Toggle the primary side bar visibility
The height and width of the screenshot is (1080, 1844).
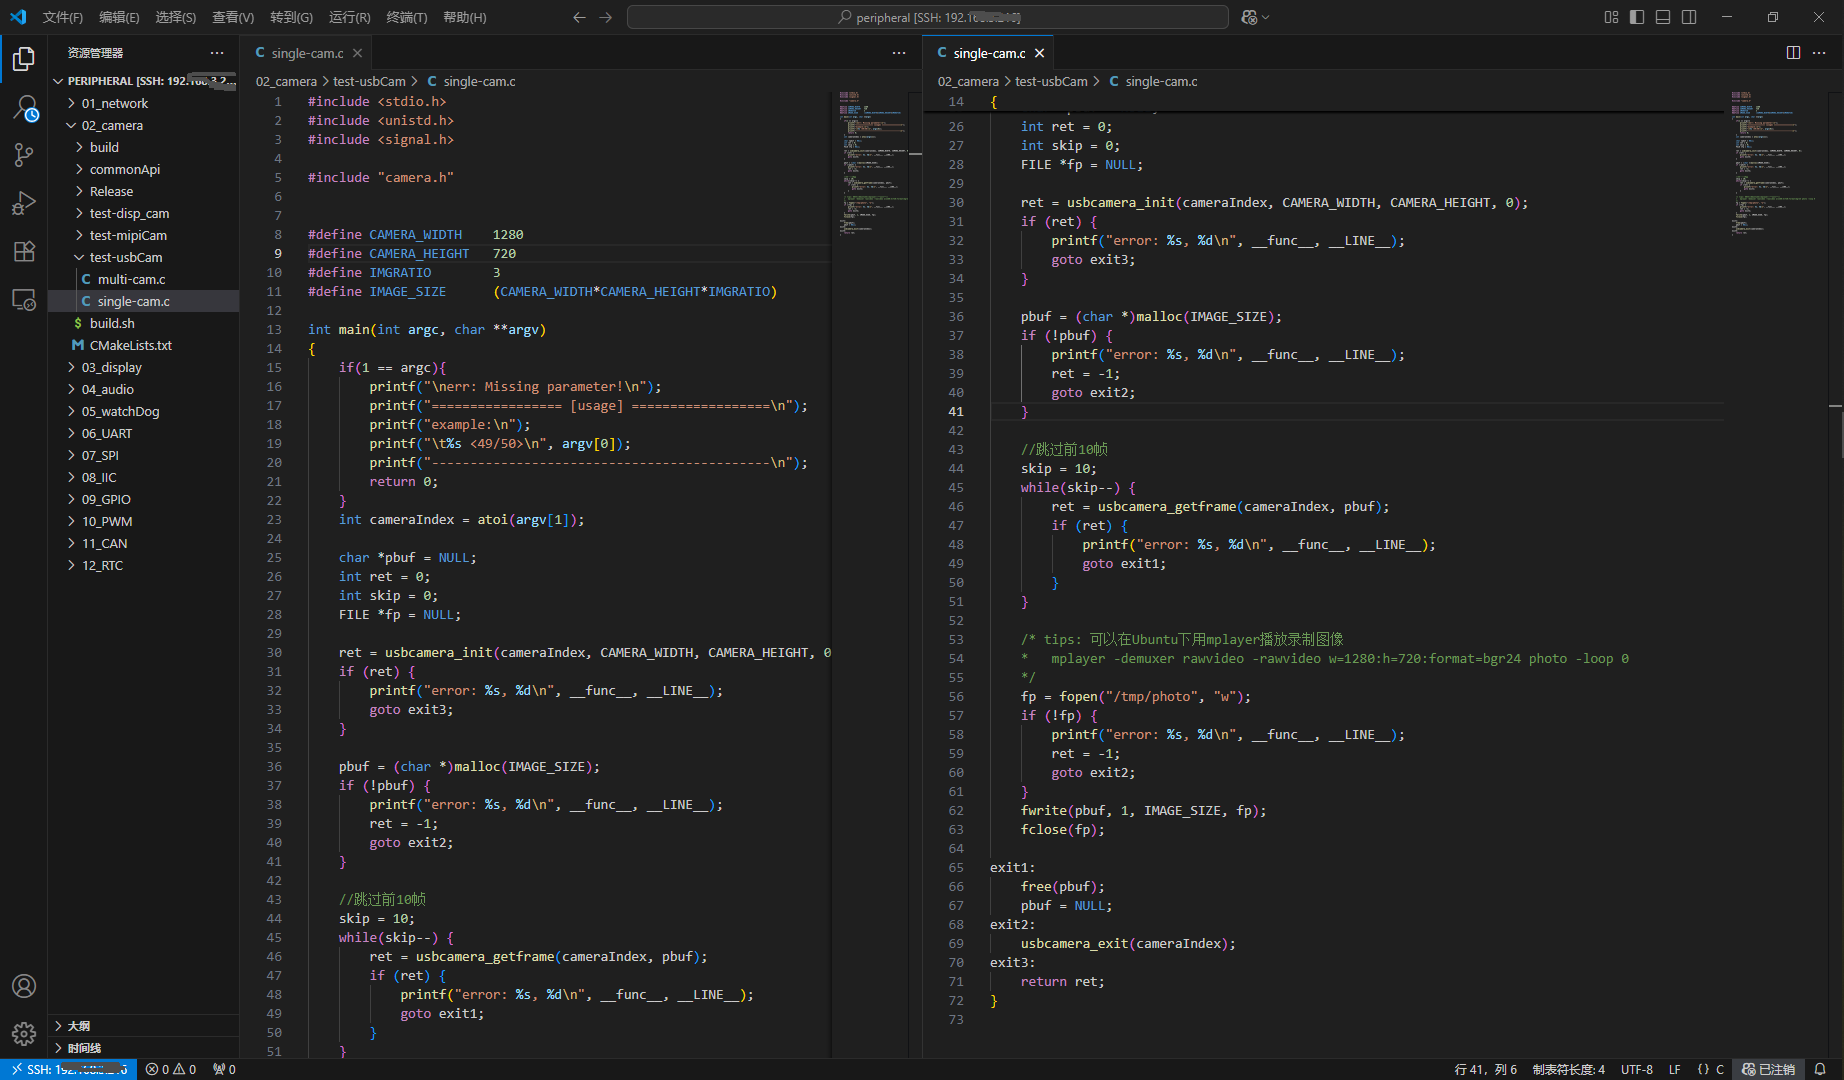click(1637, 17)
